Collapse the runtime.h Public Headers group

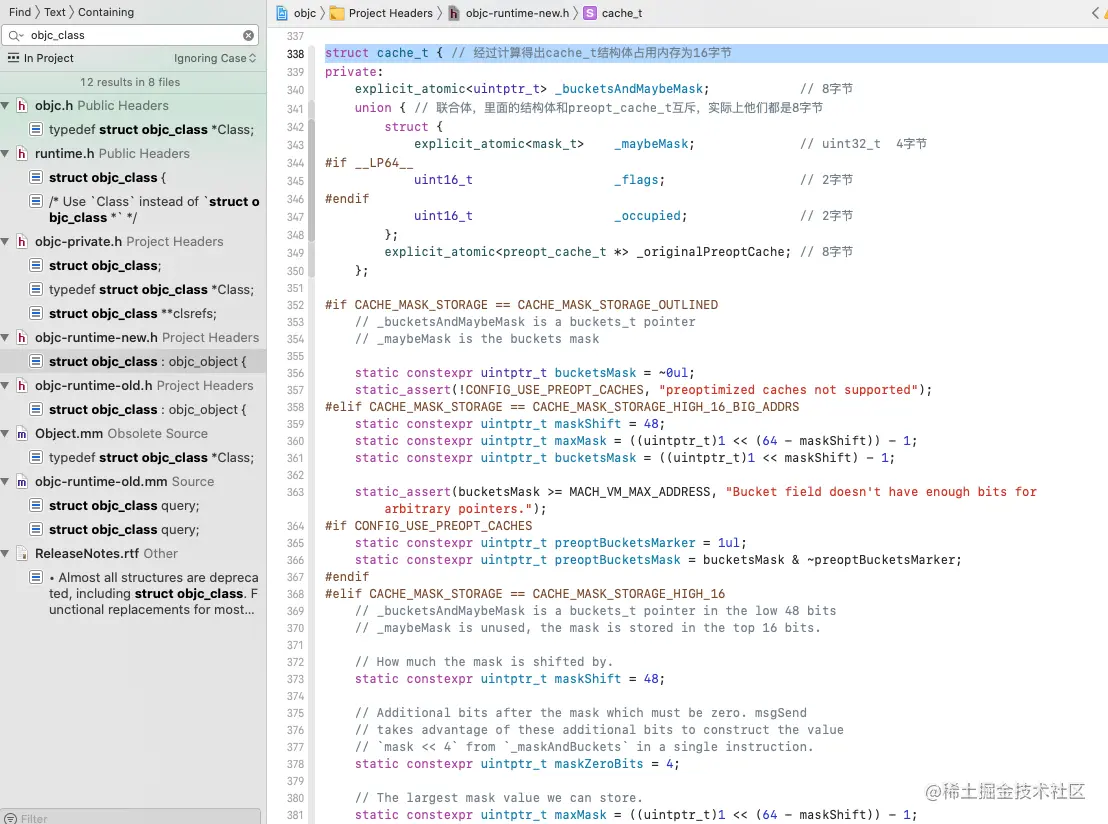[x=6, y=153]
